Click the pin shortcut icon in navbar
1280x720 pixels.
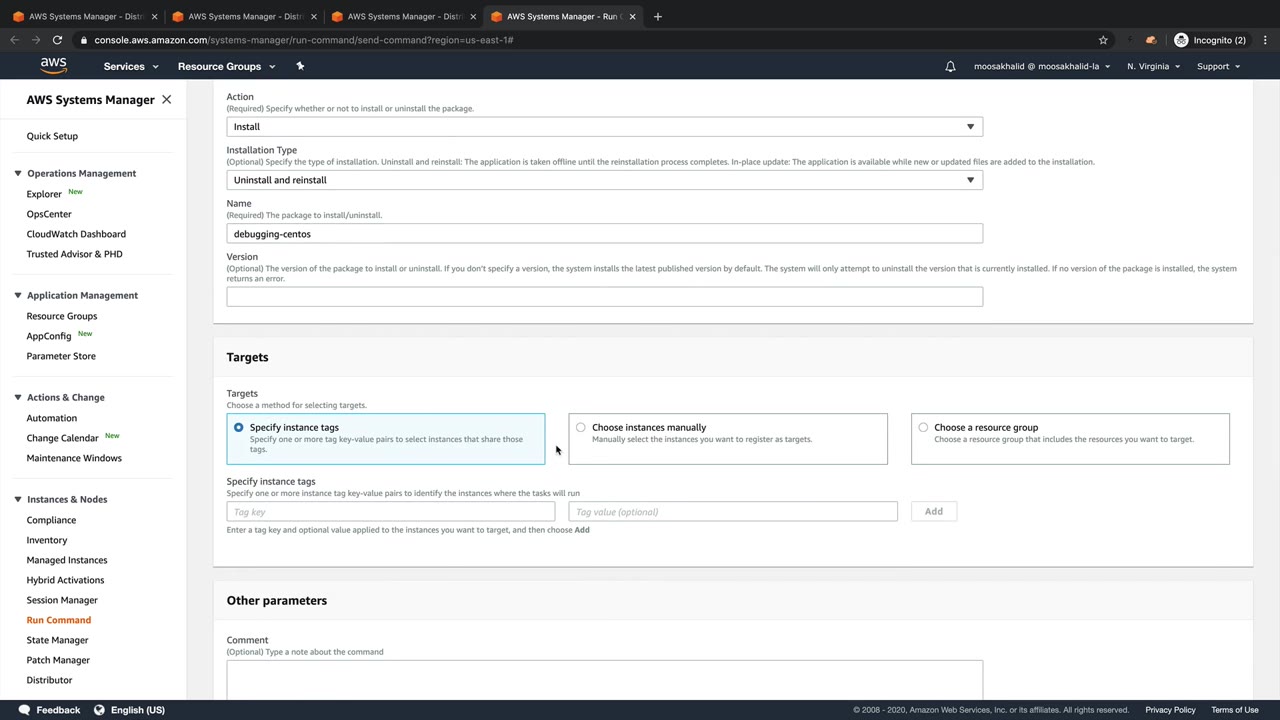click(300, 66)
